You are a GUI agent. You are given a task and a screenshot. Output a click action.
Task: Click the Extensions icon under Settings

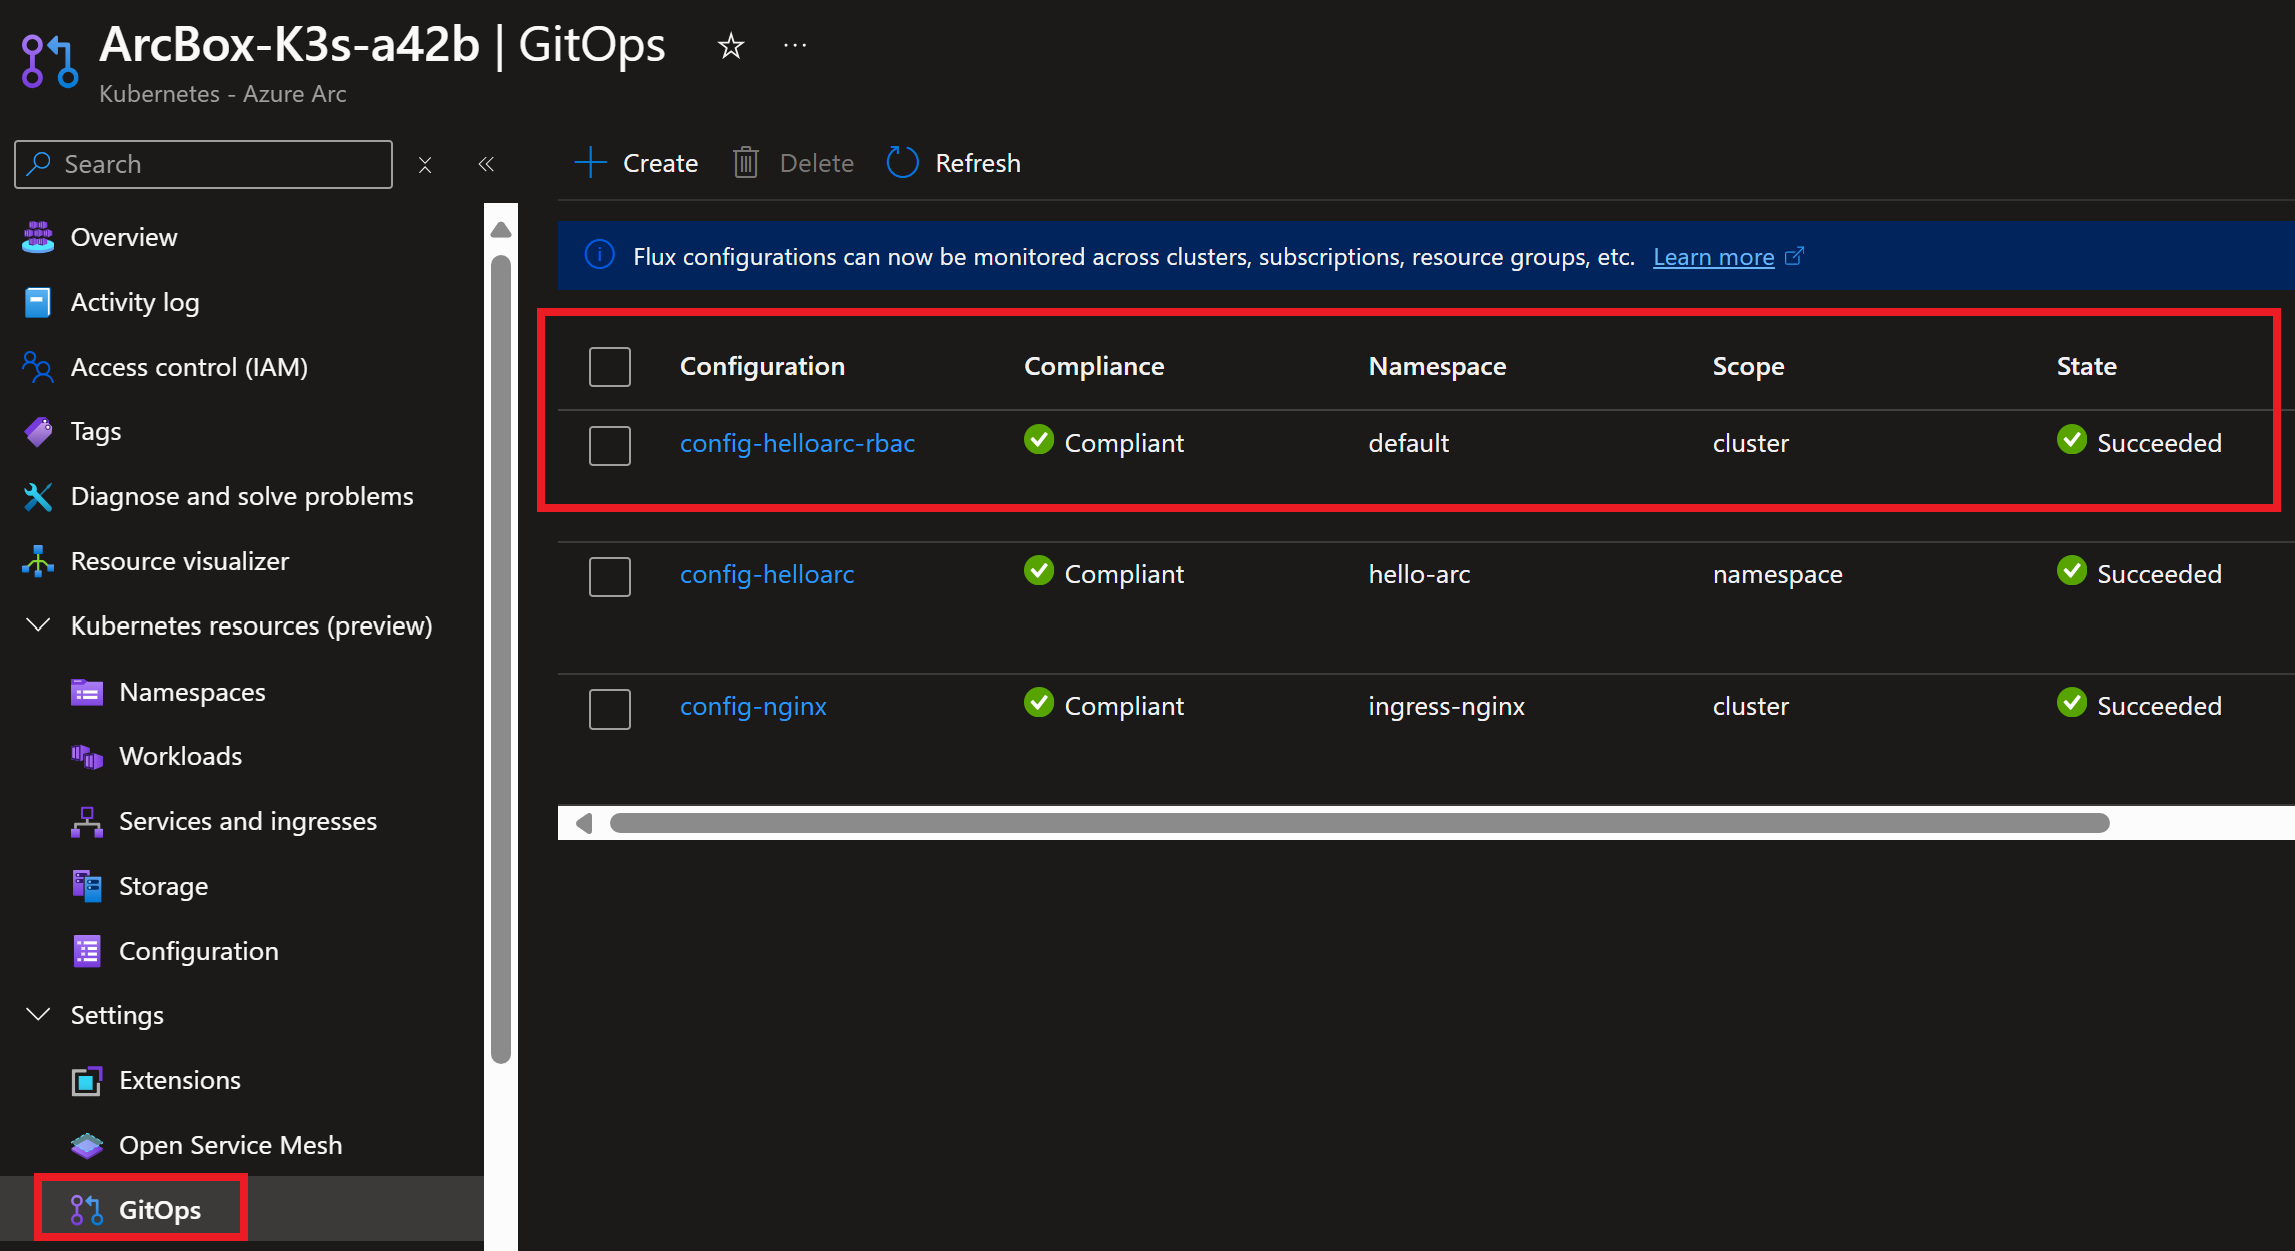pyautogui.click(x=87, y=1080)
